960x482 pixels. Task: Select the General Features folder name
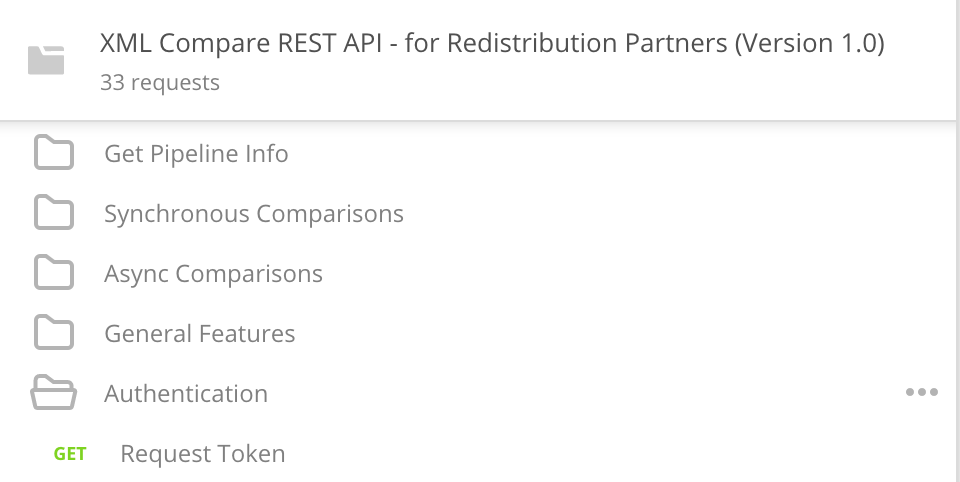point(200,334)
